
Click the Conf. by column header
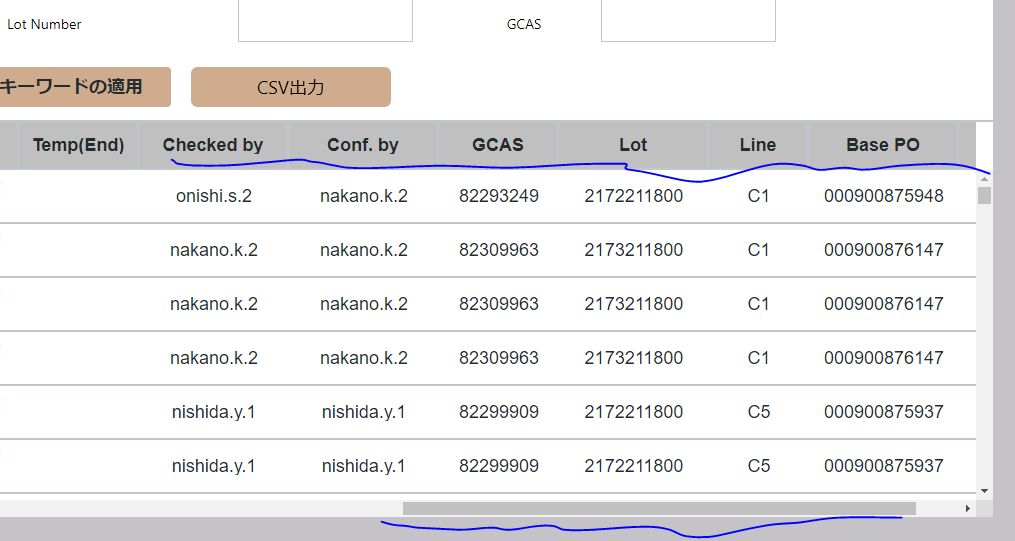(363, 145)
